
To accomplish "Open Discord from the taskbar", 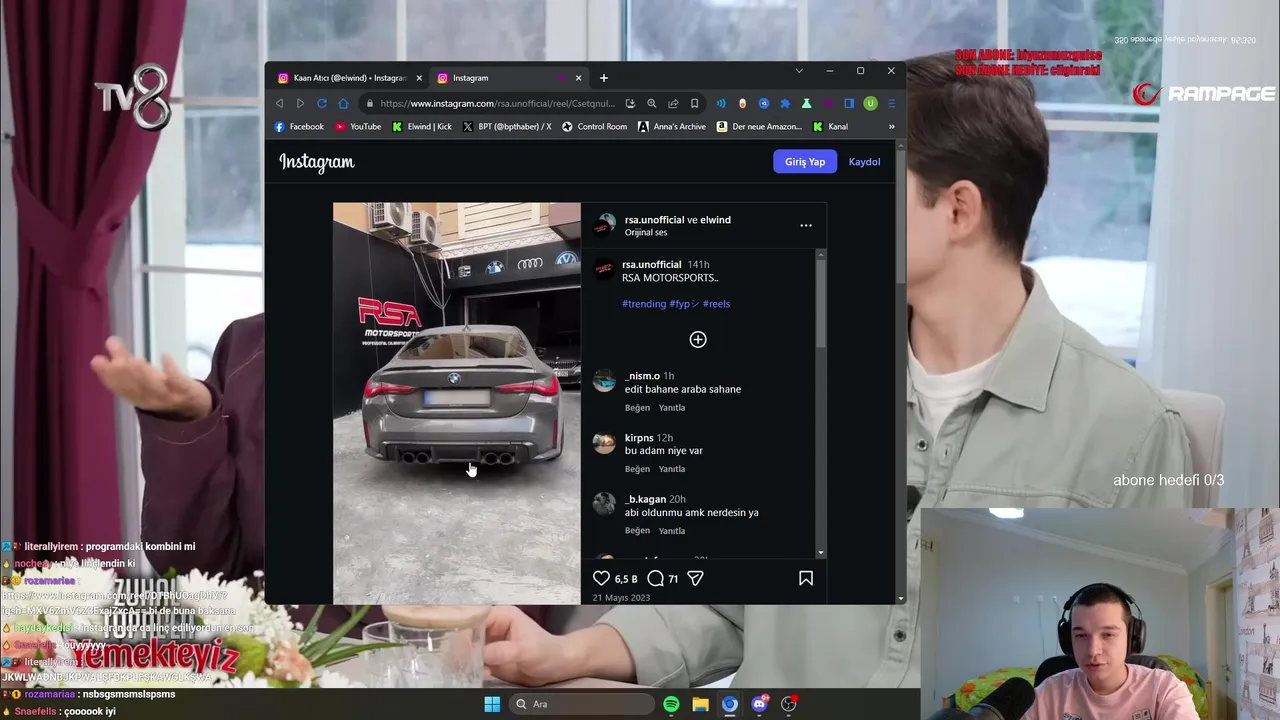I will point(759,704).
